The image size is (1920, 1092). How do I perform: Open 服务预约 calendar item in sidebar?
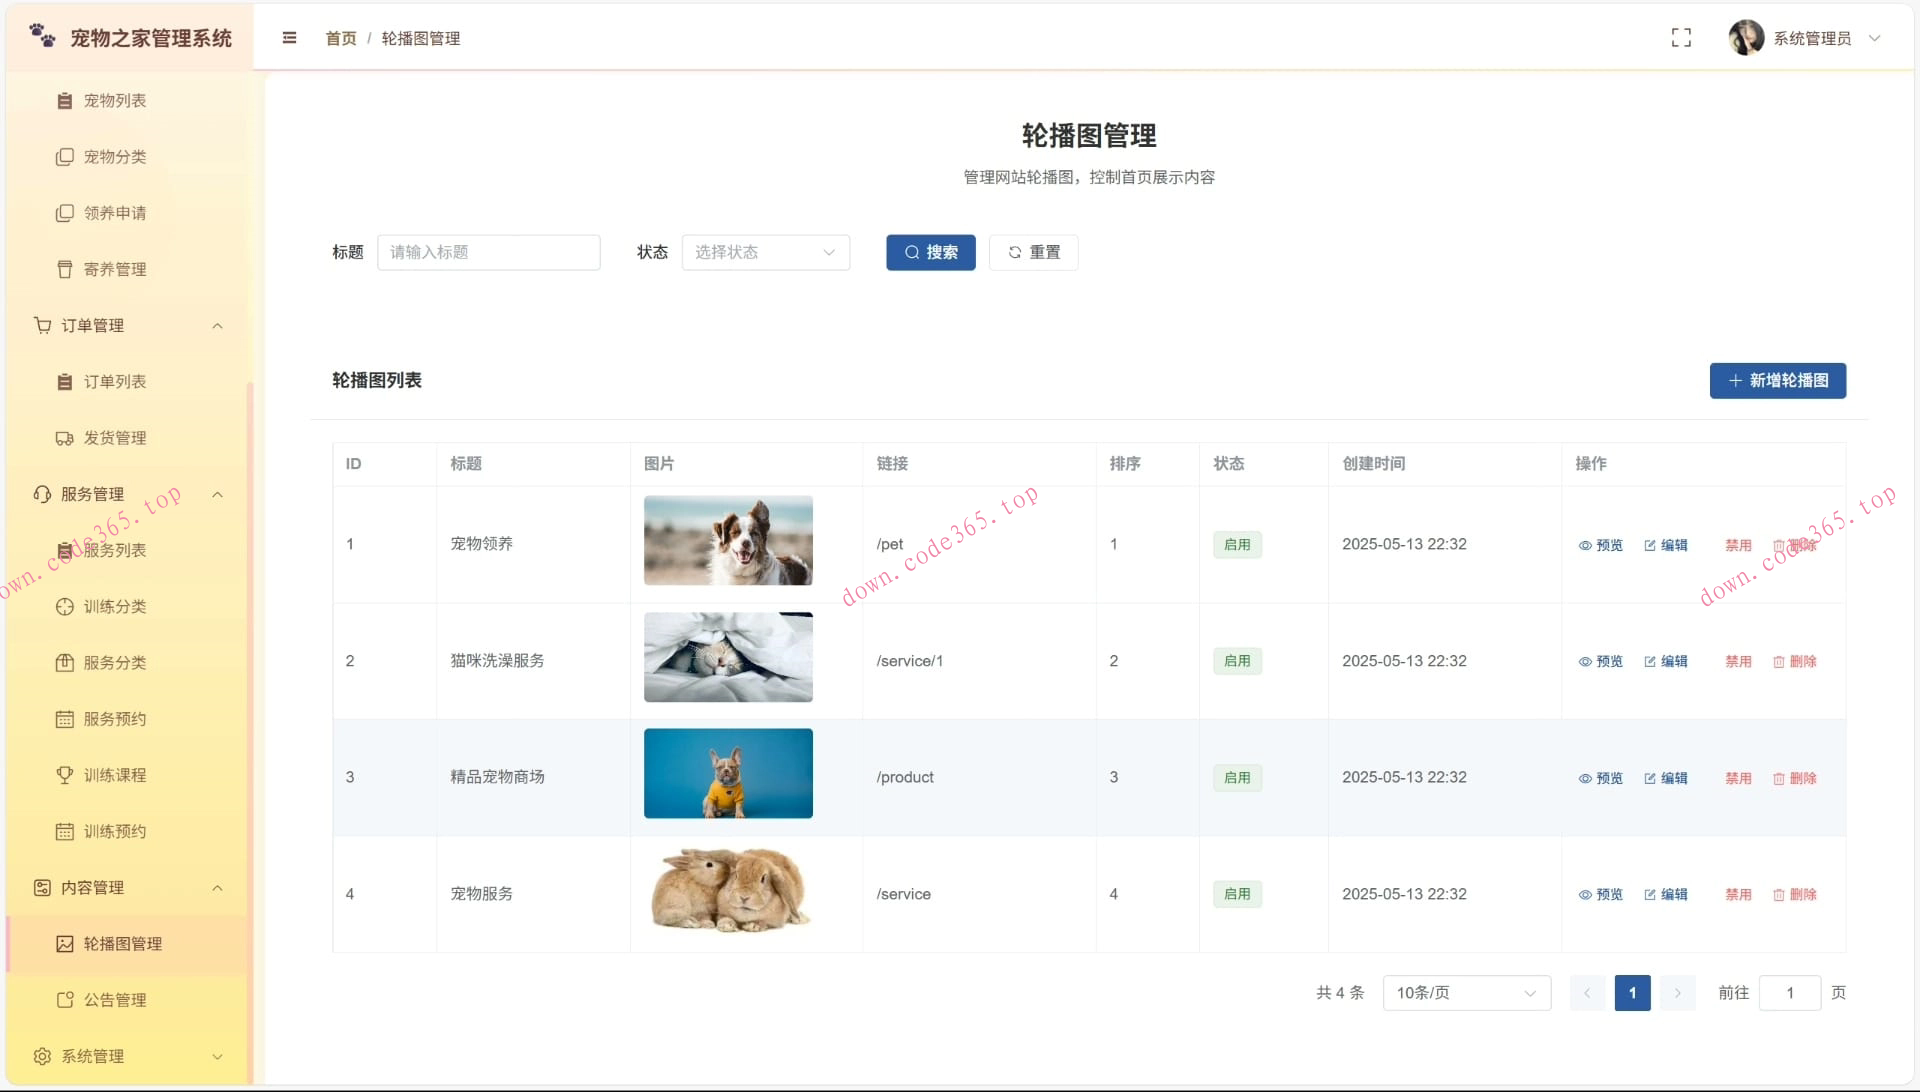113,718
